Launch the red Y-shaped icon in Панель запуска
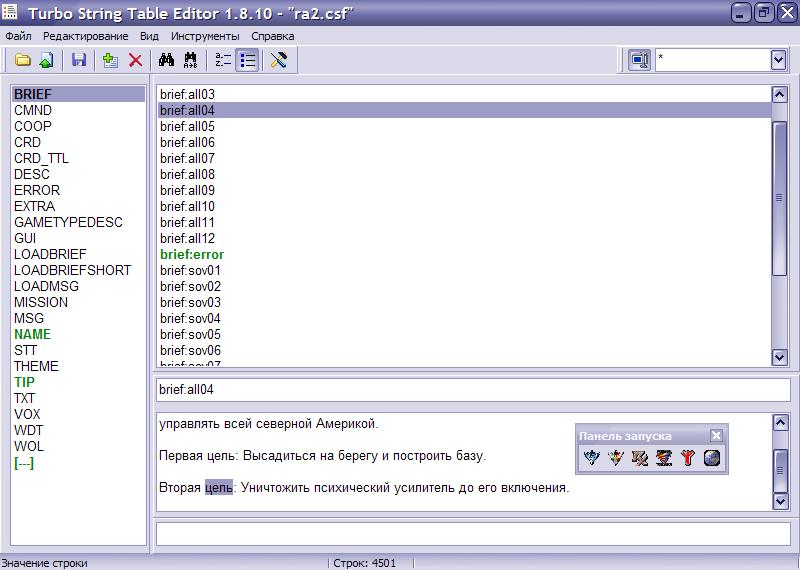The image size is (800, 570). click(x=688, y=458)
